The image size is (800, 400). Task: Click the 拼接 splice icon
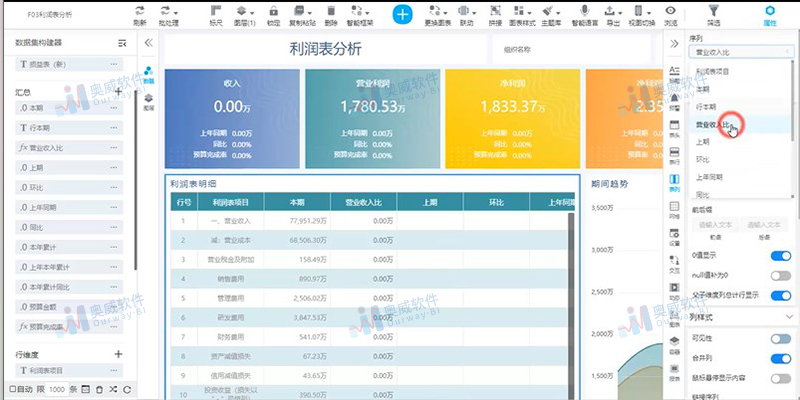(495, 11)
